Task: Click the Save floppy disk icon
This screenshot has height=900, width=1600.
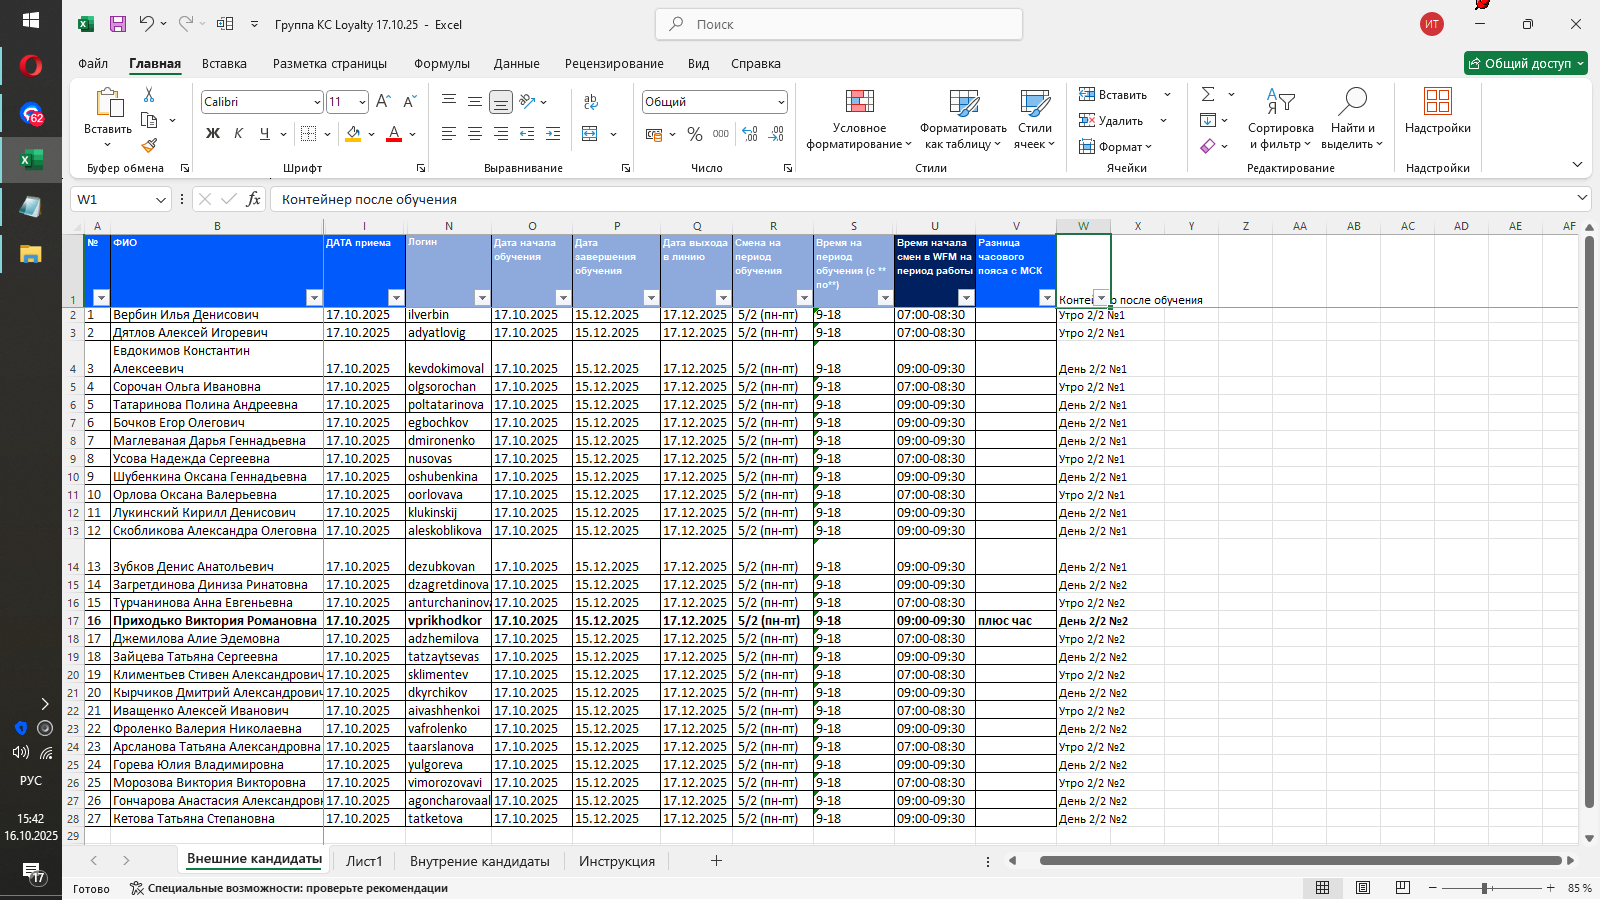Action: (118, 24)
